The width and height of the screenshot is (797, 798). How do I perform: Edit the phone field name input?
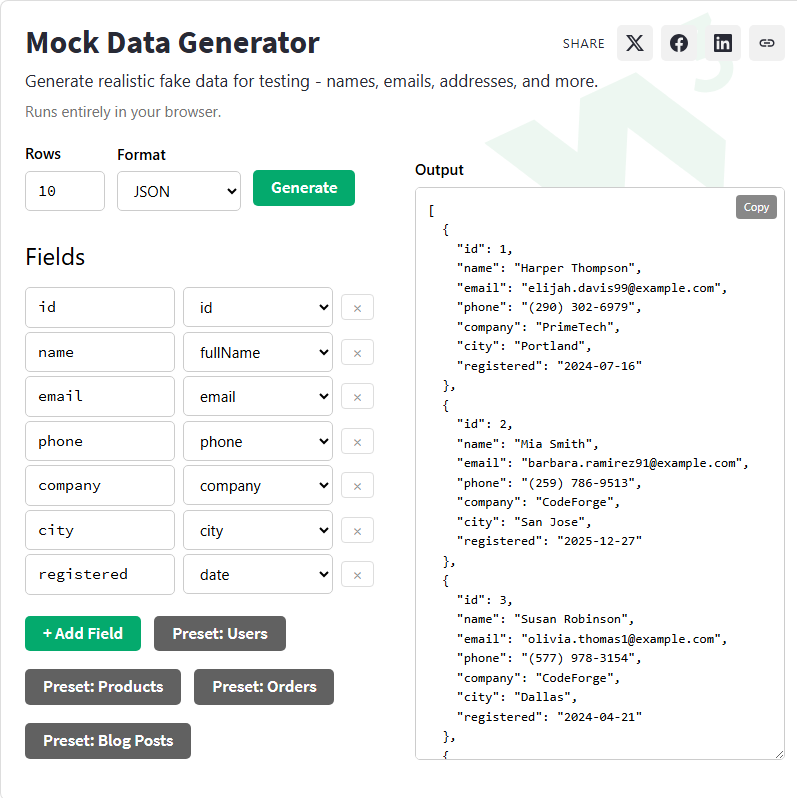coord(100,441)
